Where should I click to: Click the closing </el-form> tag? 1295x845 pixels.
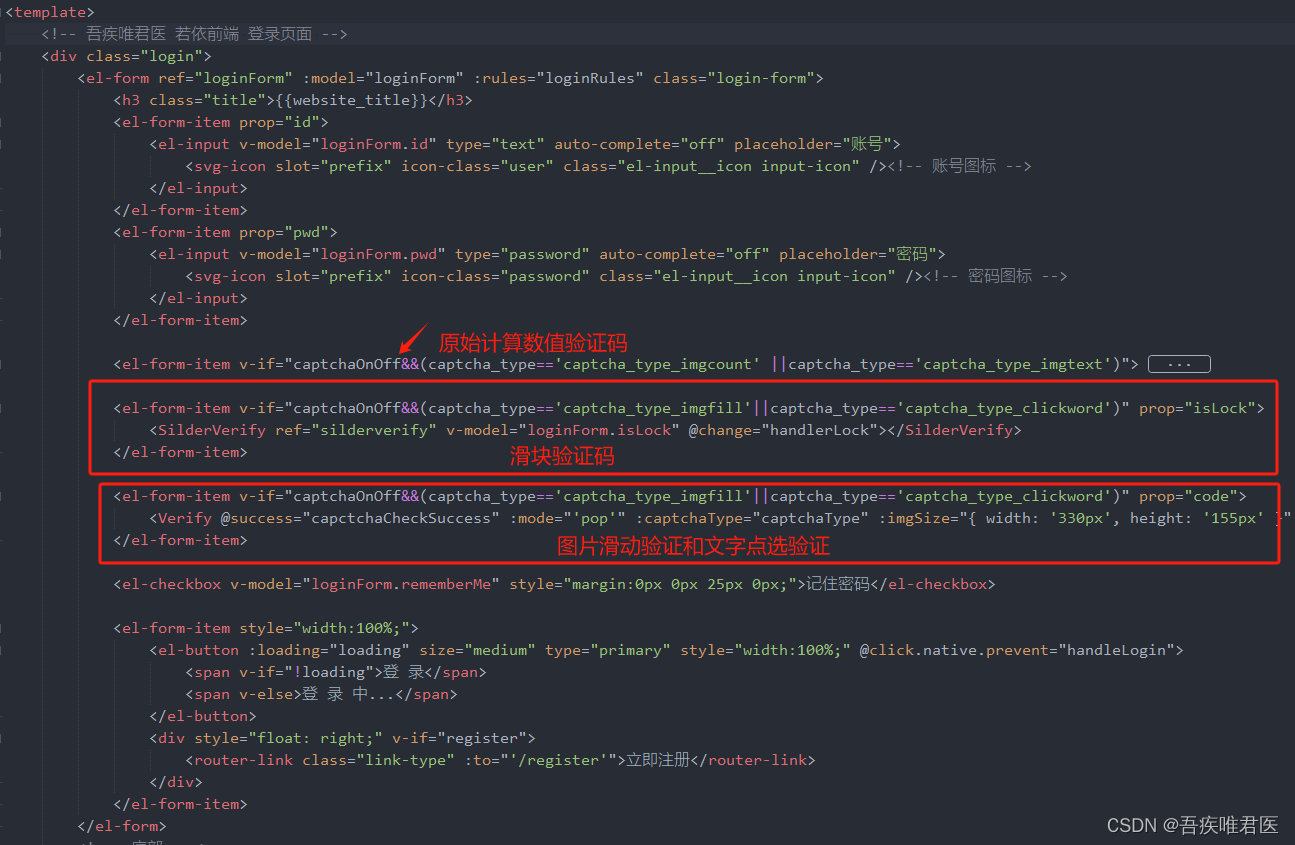(x=122, y=826)
